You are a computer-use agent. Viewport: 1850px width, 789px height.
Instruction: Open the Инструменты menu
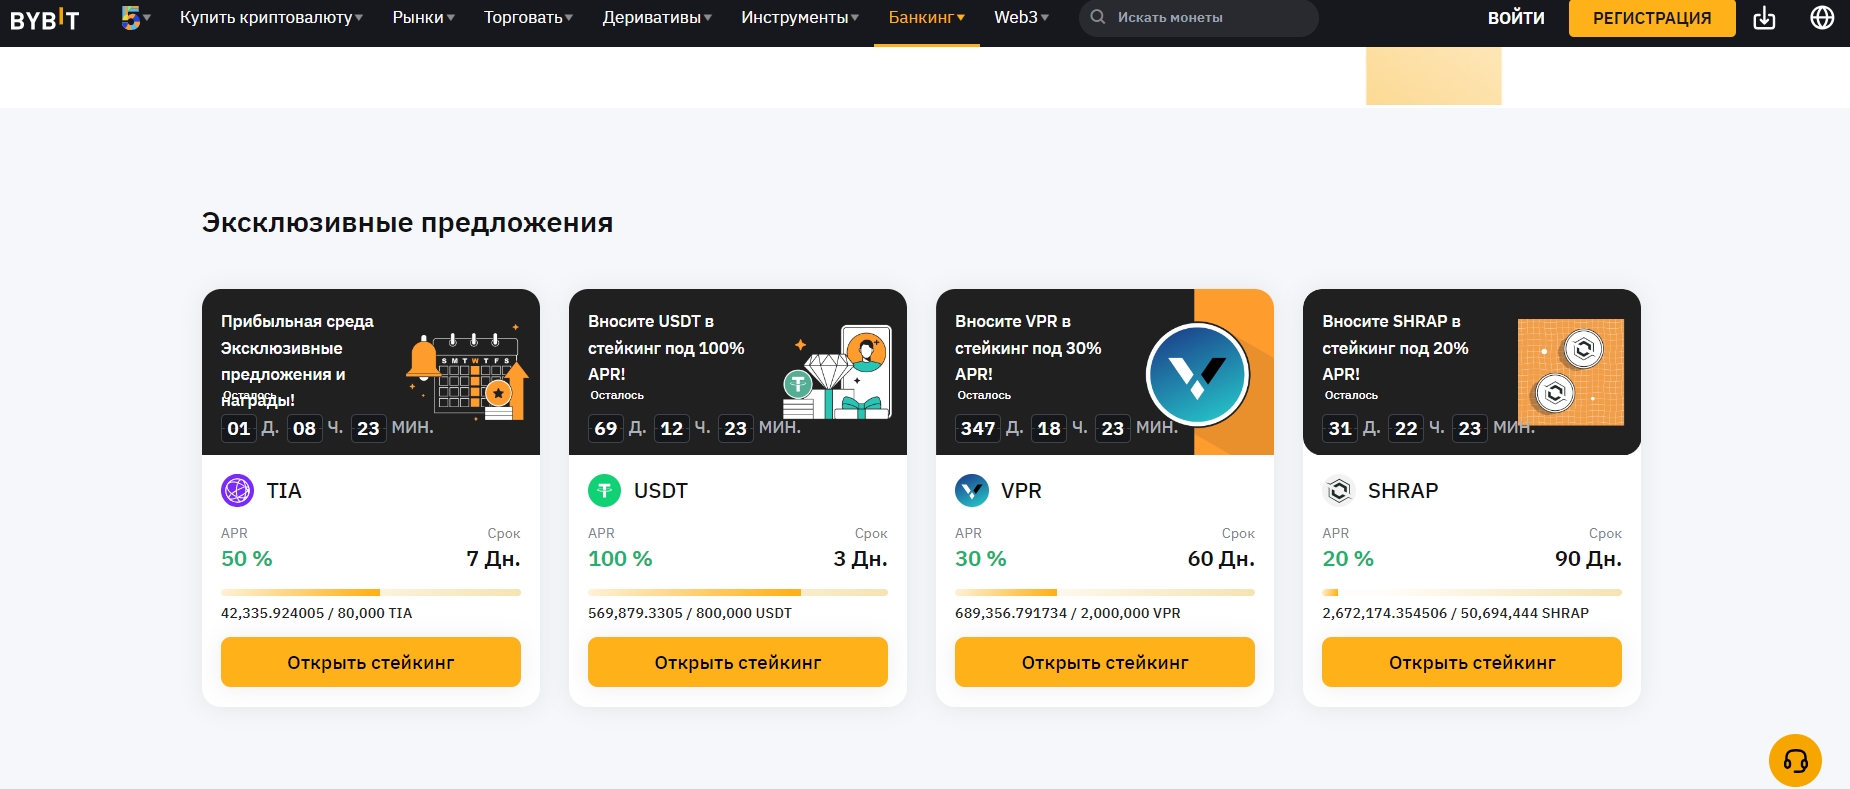[800, 17]
